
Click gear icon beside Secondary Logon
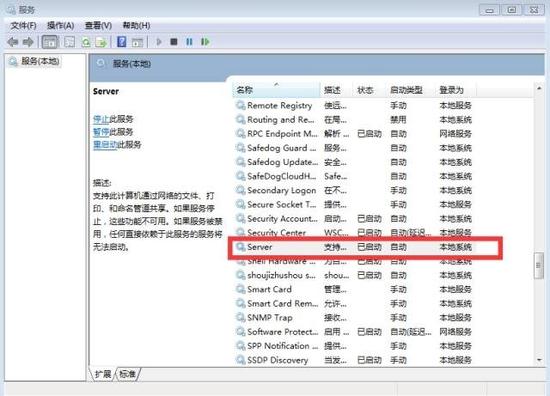(240, 190)
